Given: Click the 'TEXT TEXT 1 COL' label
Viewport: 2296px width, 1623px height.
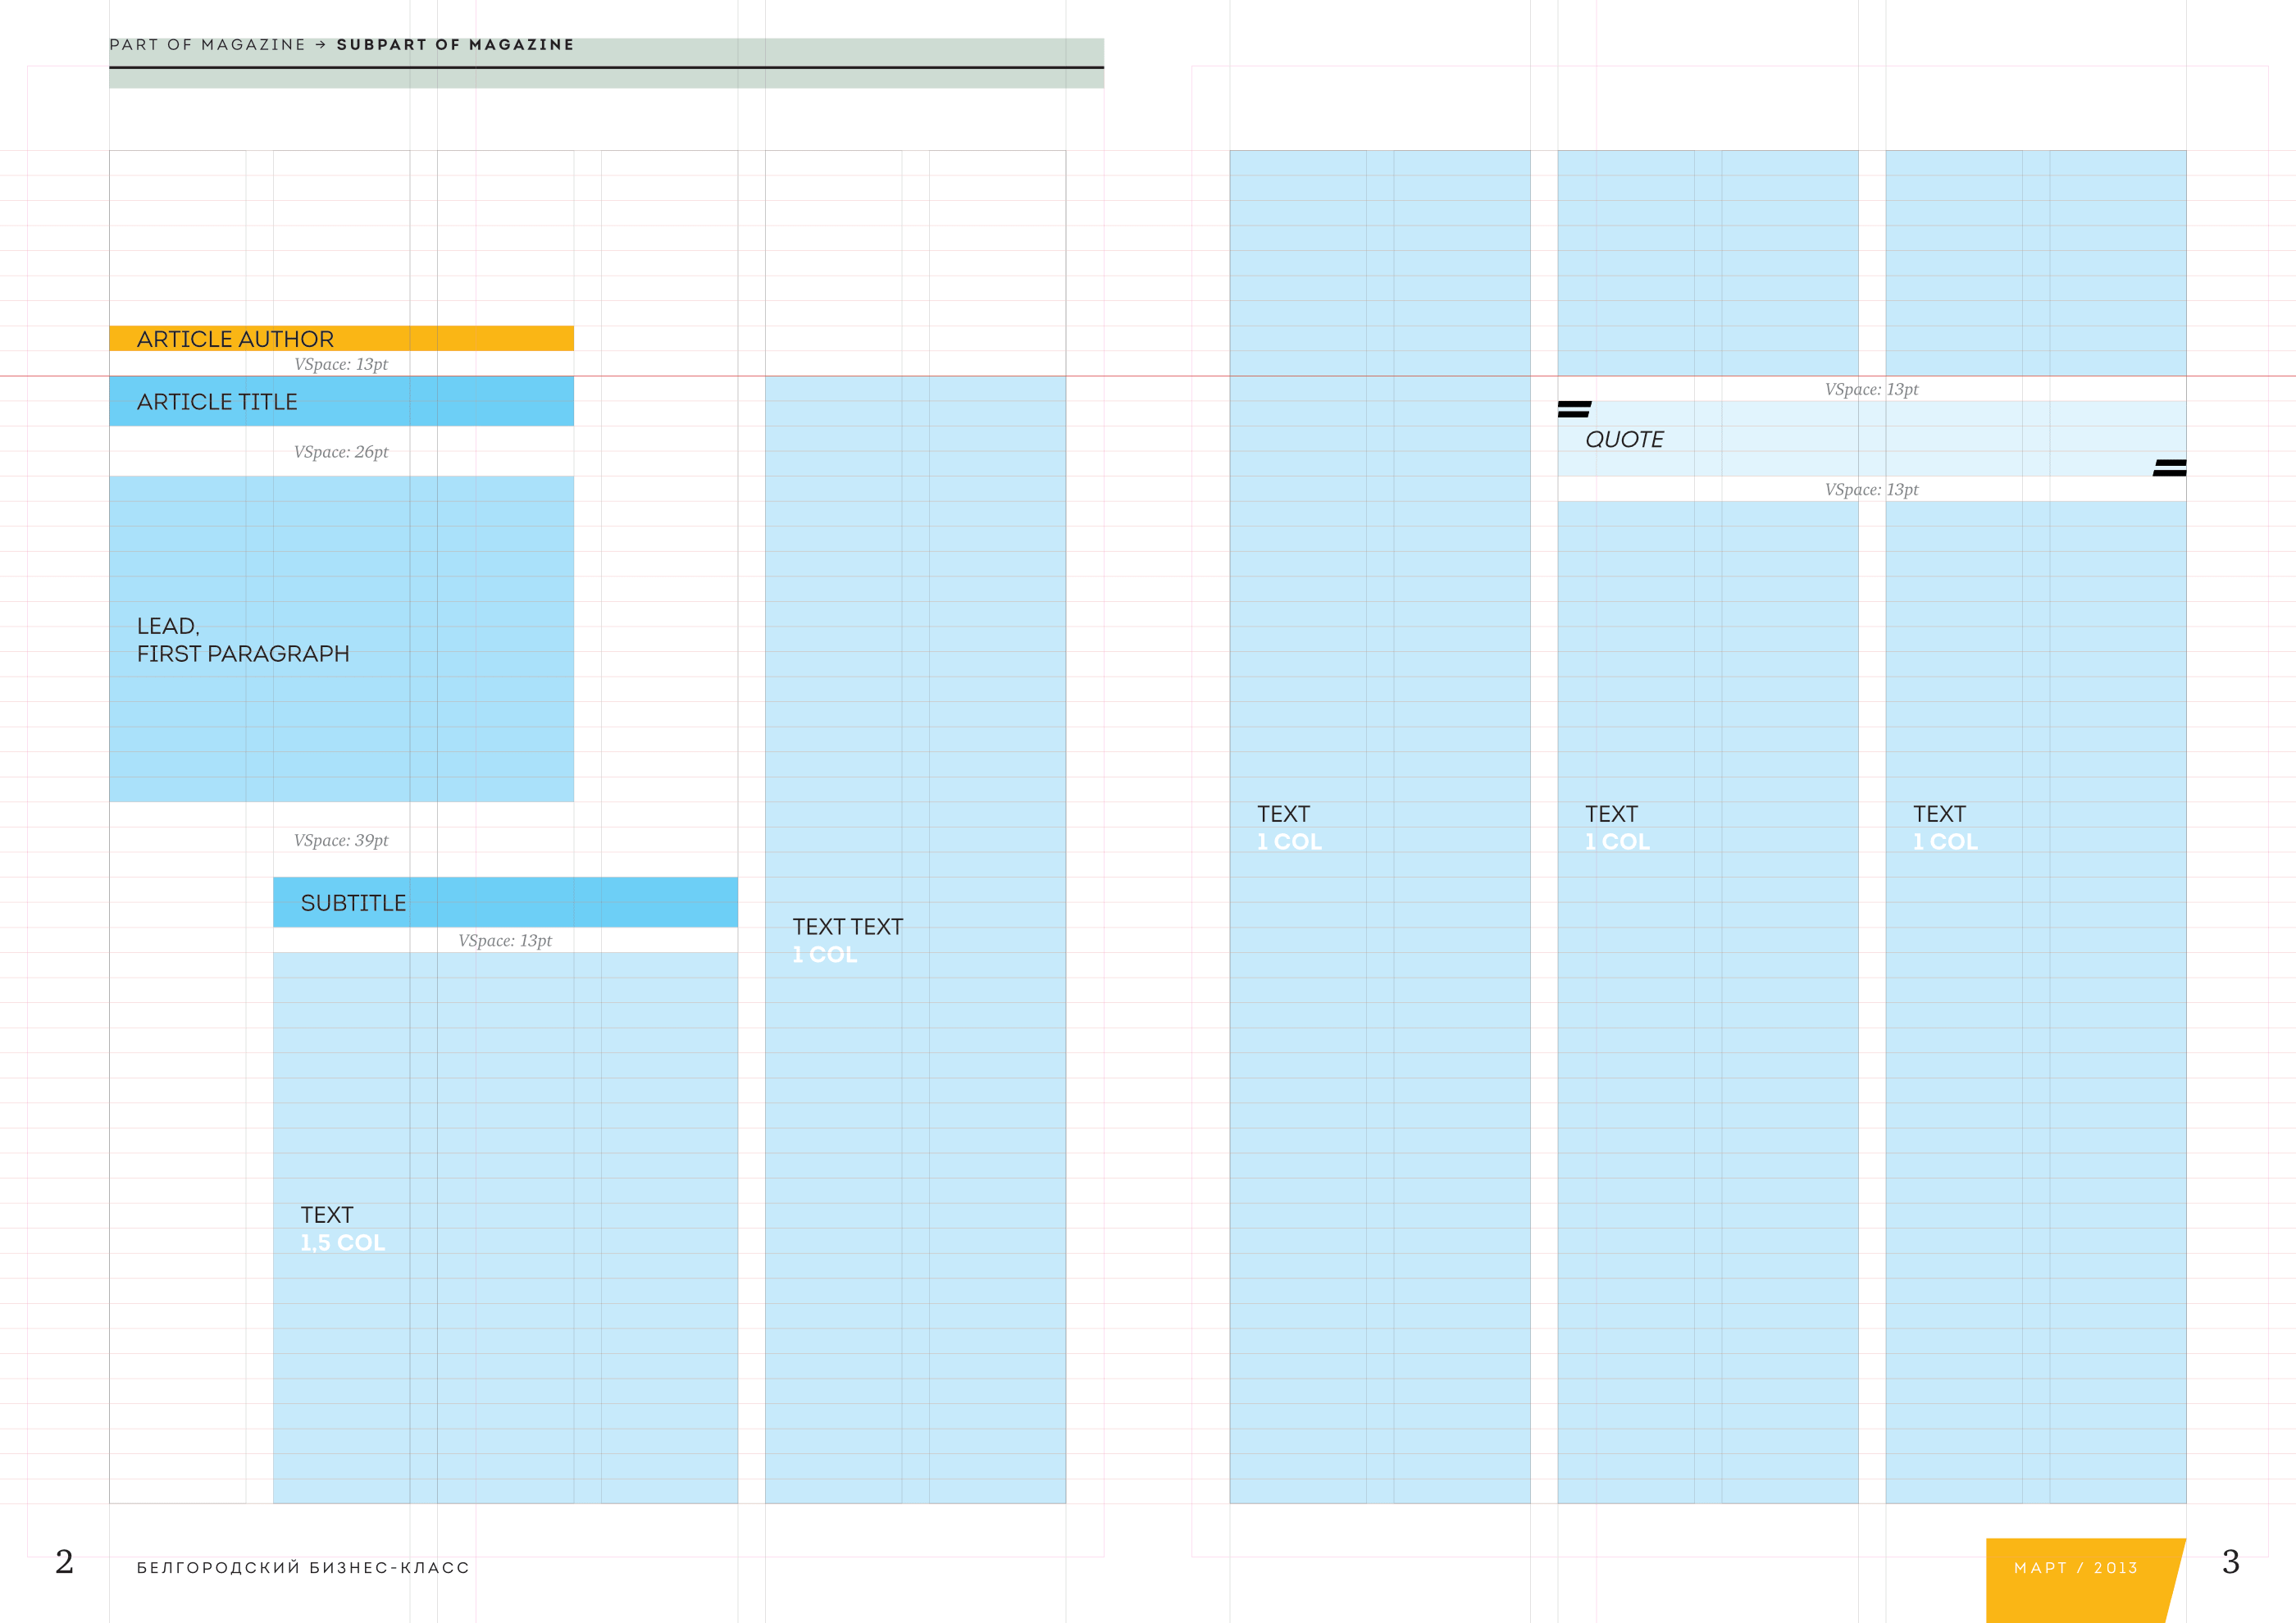Looking at the screenshot, I should 848,941.
